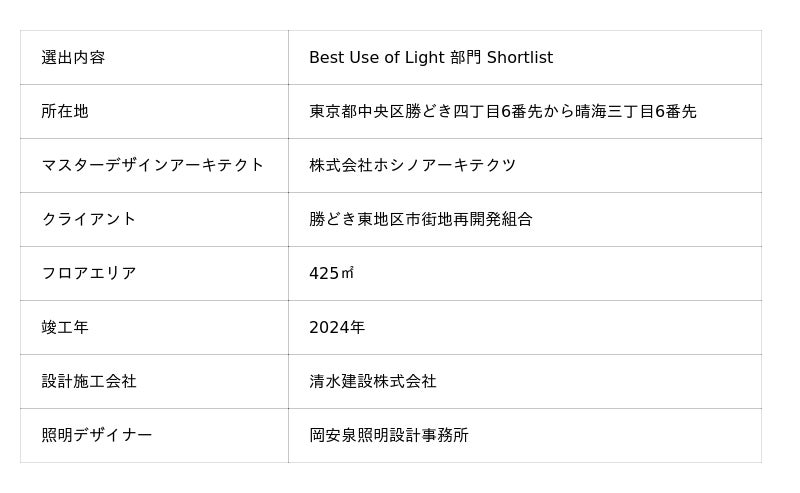Select the 所在地 row label
Viewport: 800px width, 493px height.
[65, 112]
